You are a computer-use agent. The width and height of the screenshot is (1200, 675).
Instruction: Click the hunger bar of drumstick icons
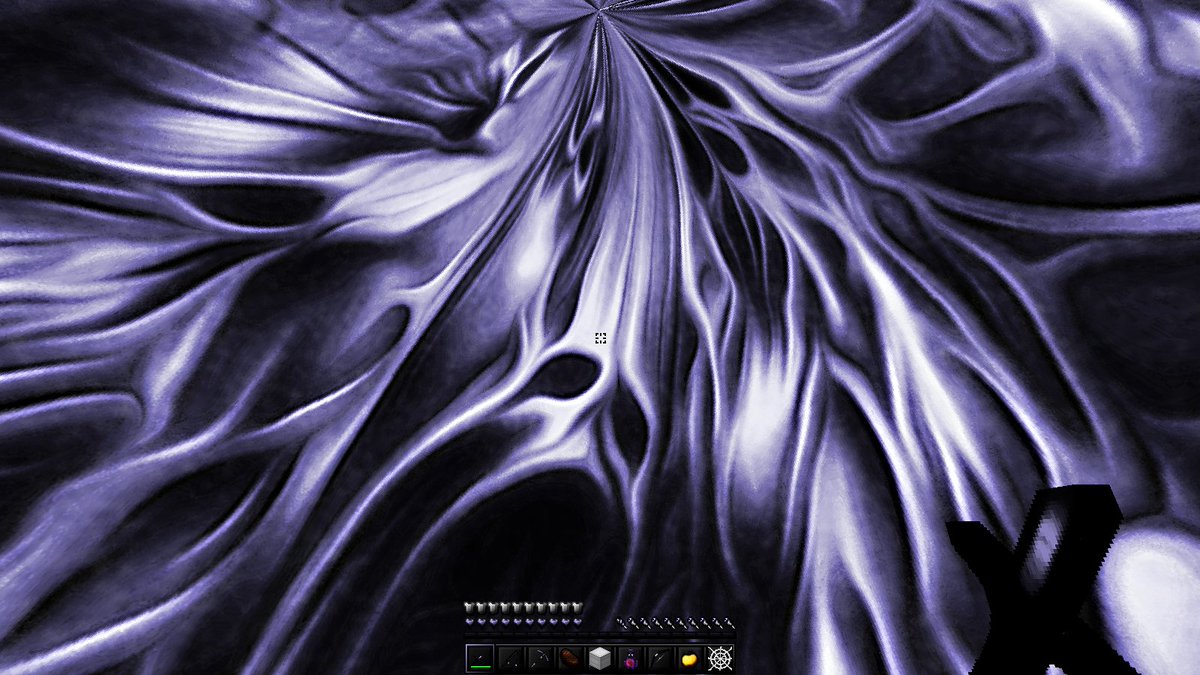676,624
